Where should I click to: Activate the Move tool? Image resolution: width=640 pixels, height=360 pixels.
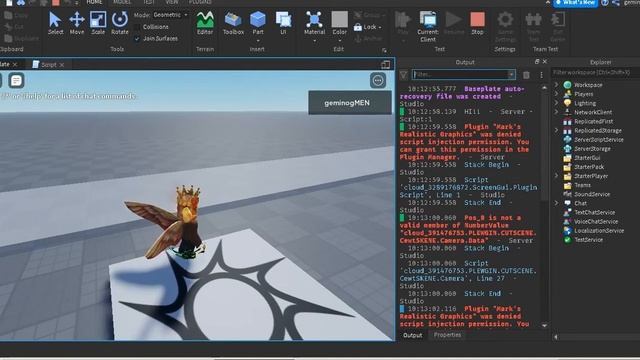click(76, 23)
